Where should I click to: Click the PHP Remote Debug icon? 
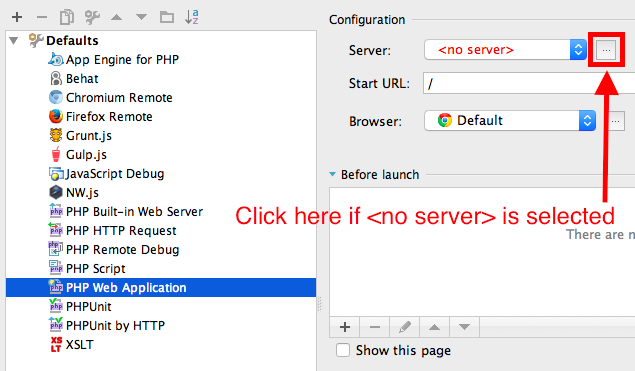coord(56,249)
